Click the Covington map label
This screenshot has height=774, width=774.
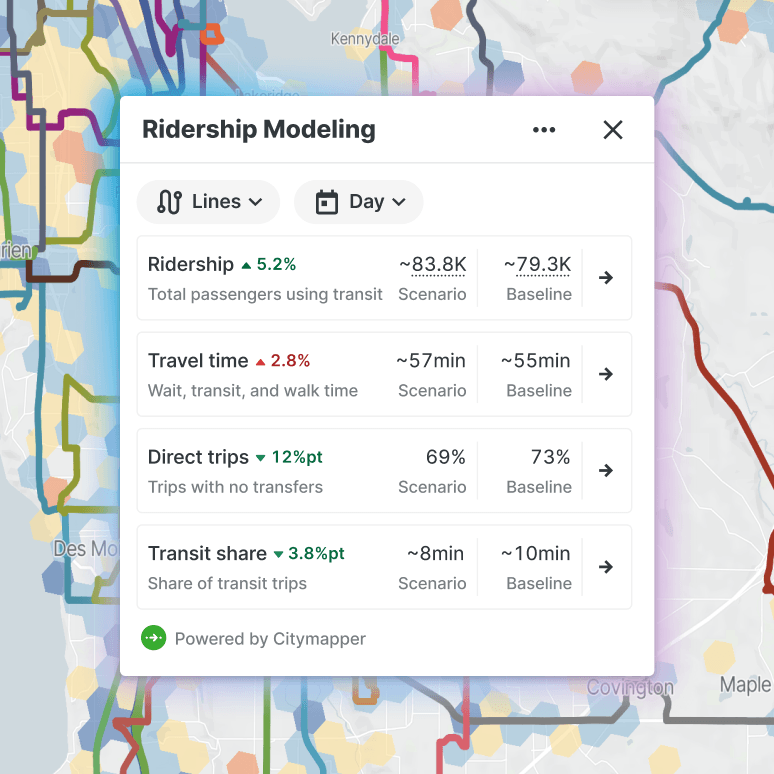630,687
